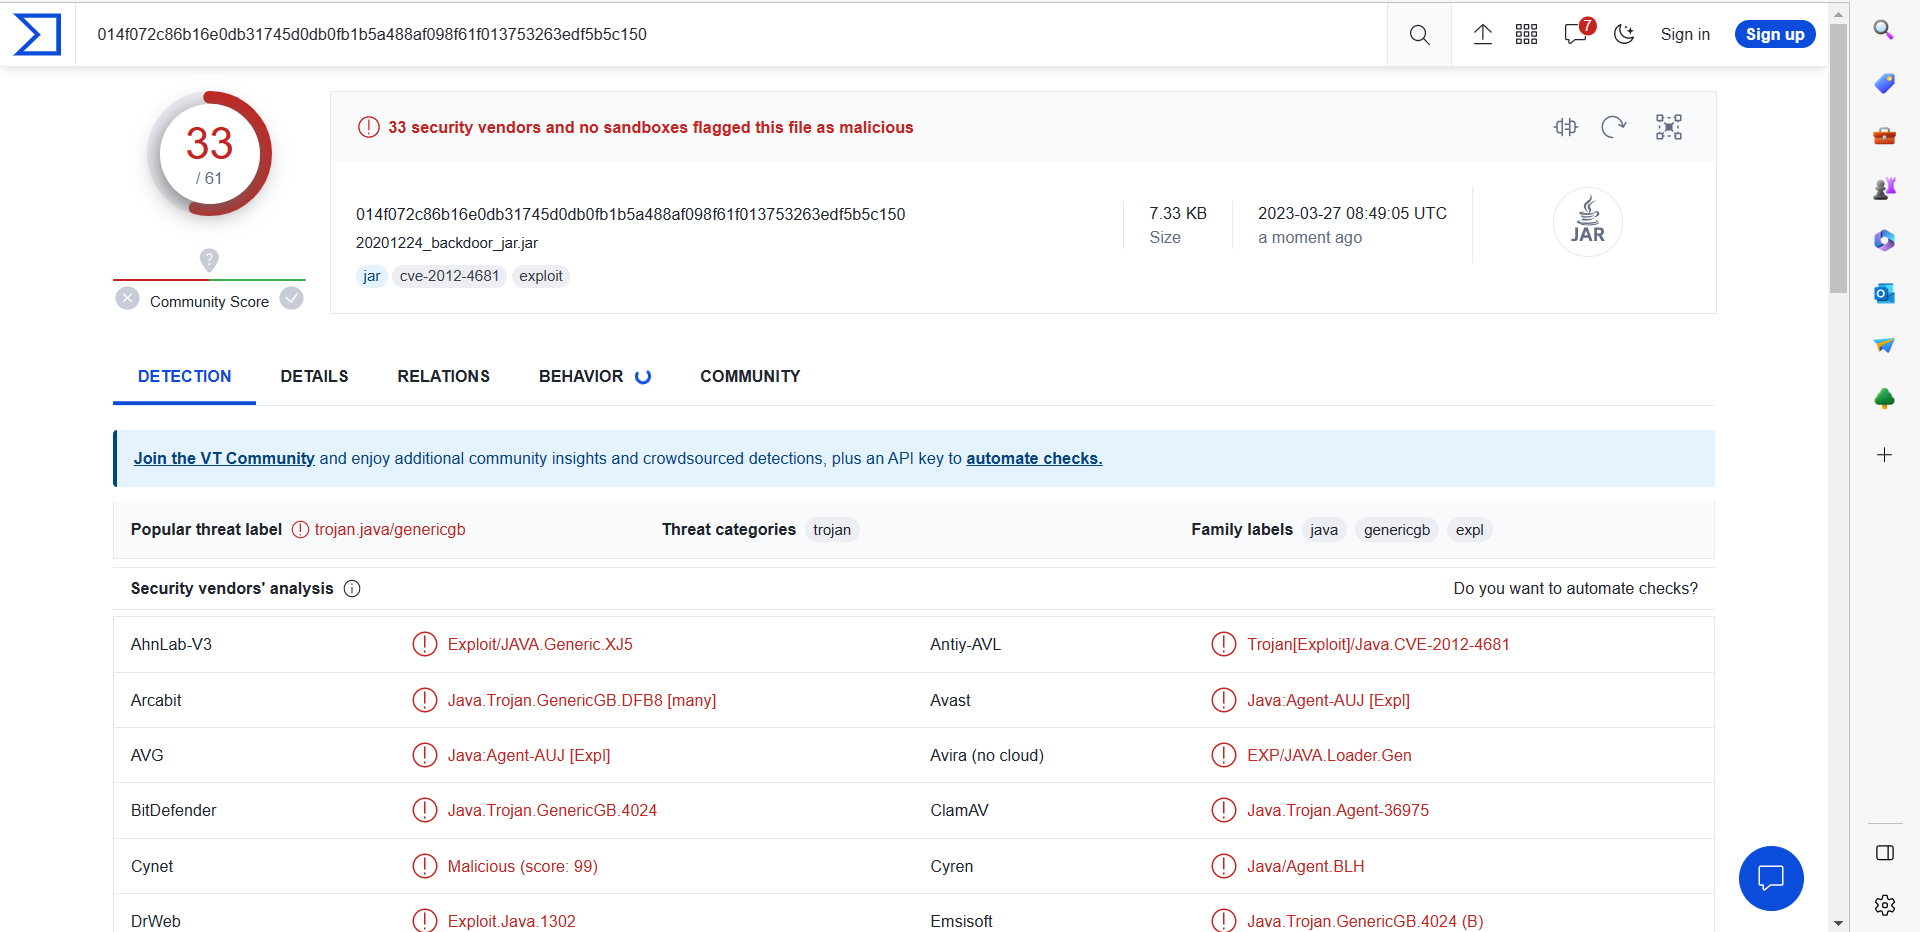Image resolution: width=1920 pixels, height=932 pixels.
Task: Open the chat bubble floating button
Action: point(1771,878)
